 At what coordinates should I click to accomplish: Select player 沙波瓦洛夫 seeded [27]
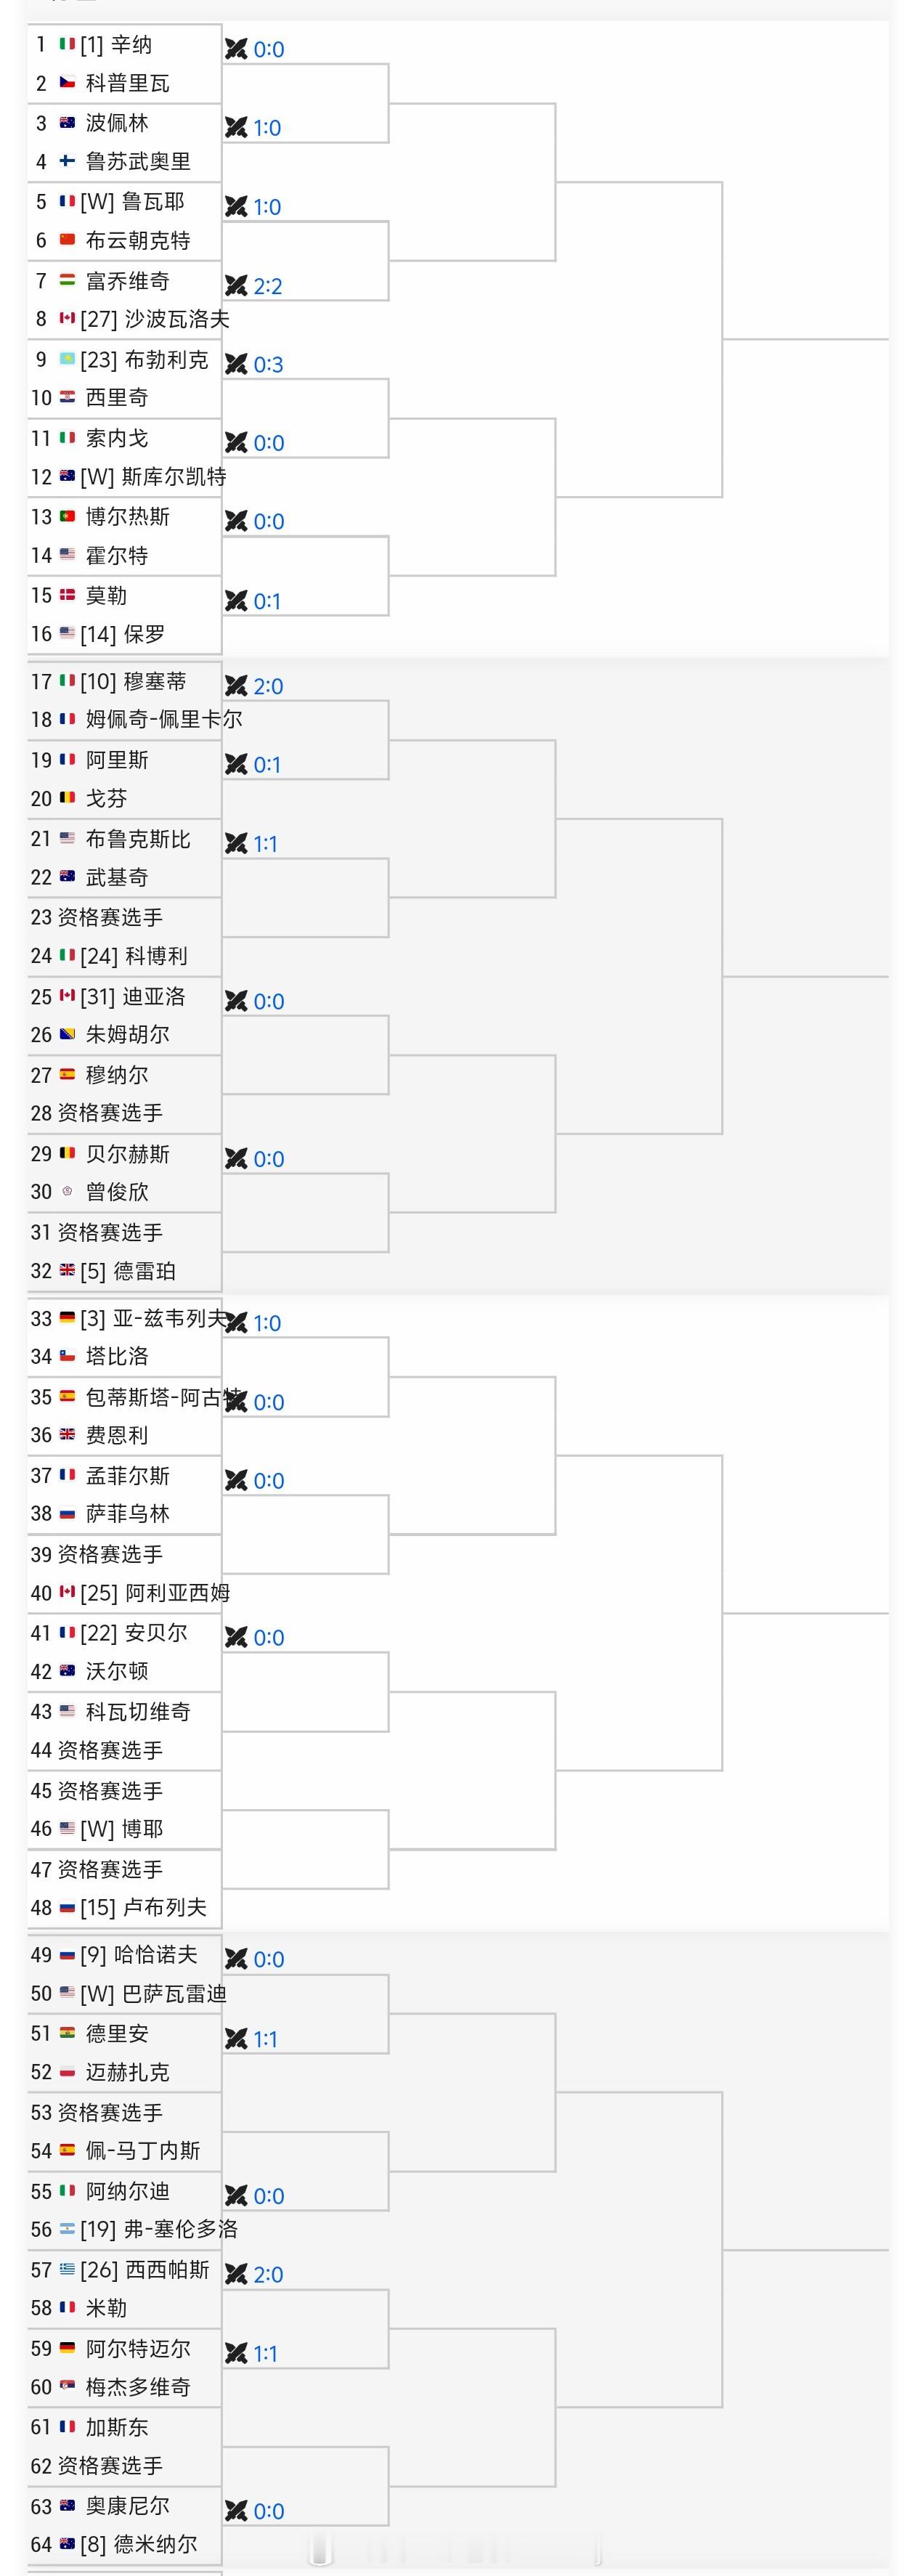[x=155, y=319]
